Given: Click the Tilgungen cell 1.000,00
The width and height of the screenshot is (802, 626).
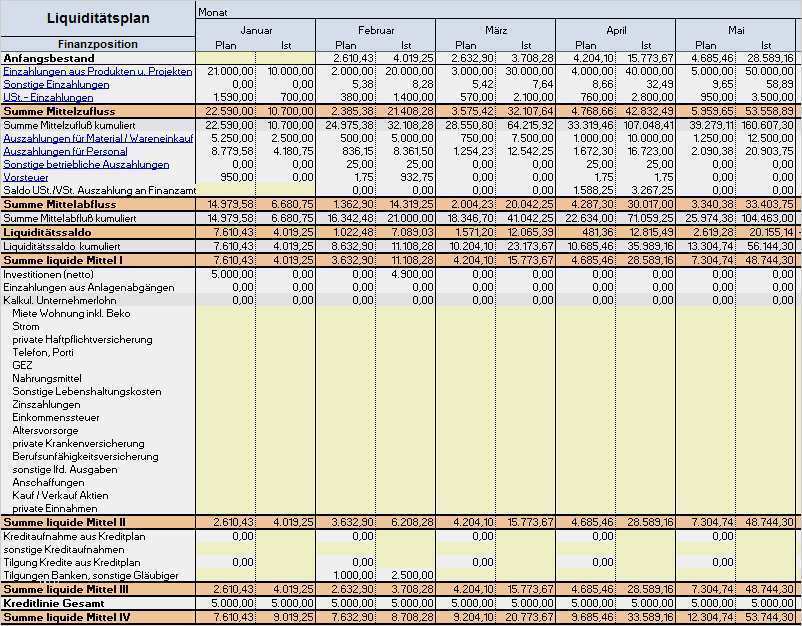Looking at the screenshot, I should pyautogui.click(x=346, y=575).
